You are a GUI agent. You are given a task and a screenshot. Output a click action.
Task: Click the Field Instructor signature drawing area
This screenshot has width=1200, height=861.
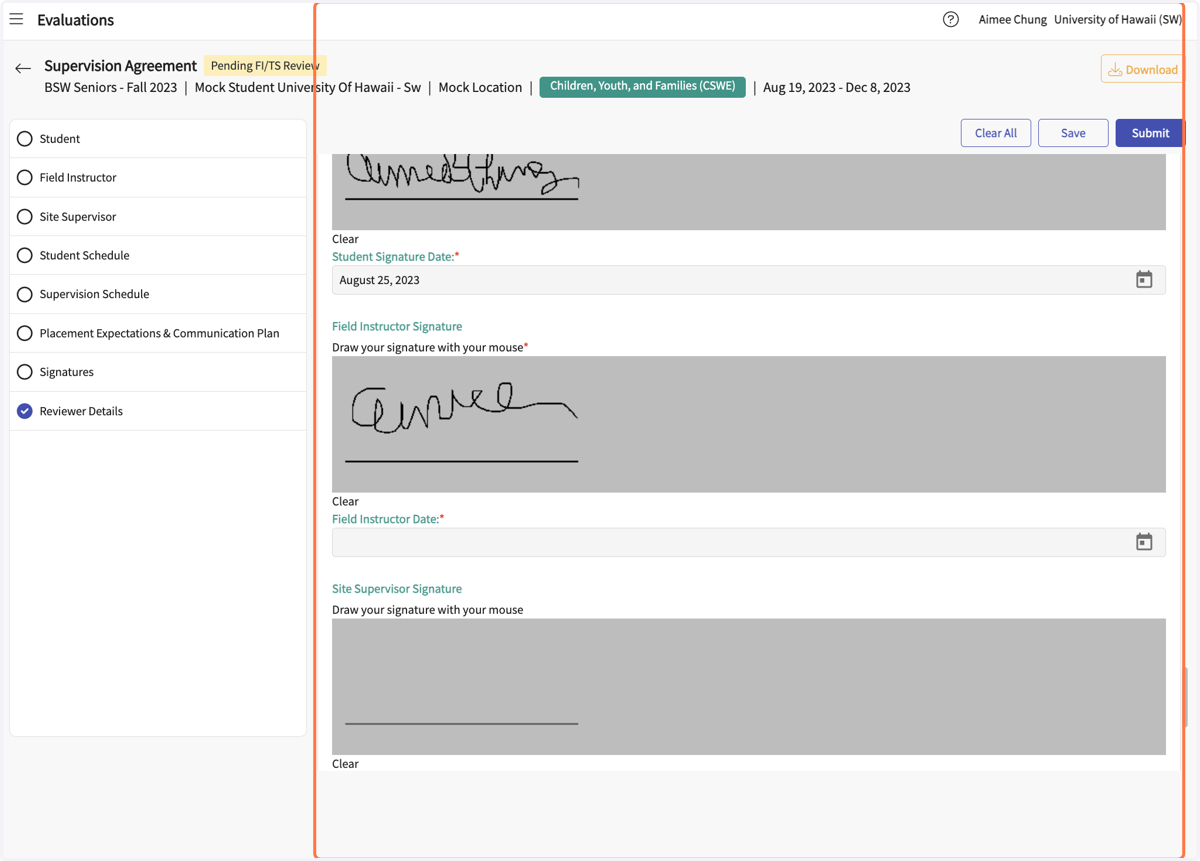749,424
